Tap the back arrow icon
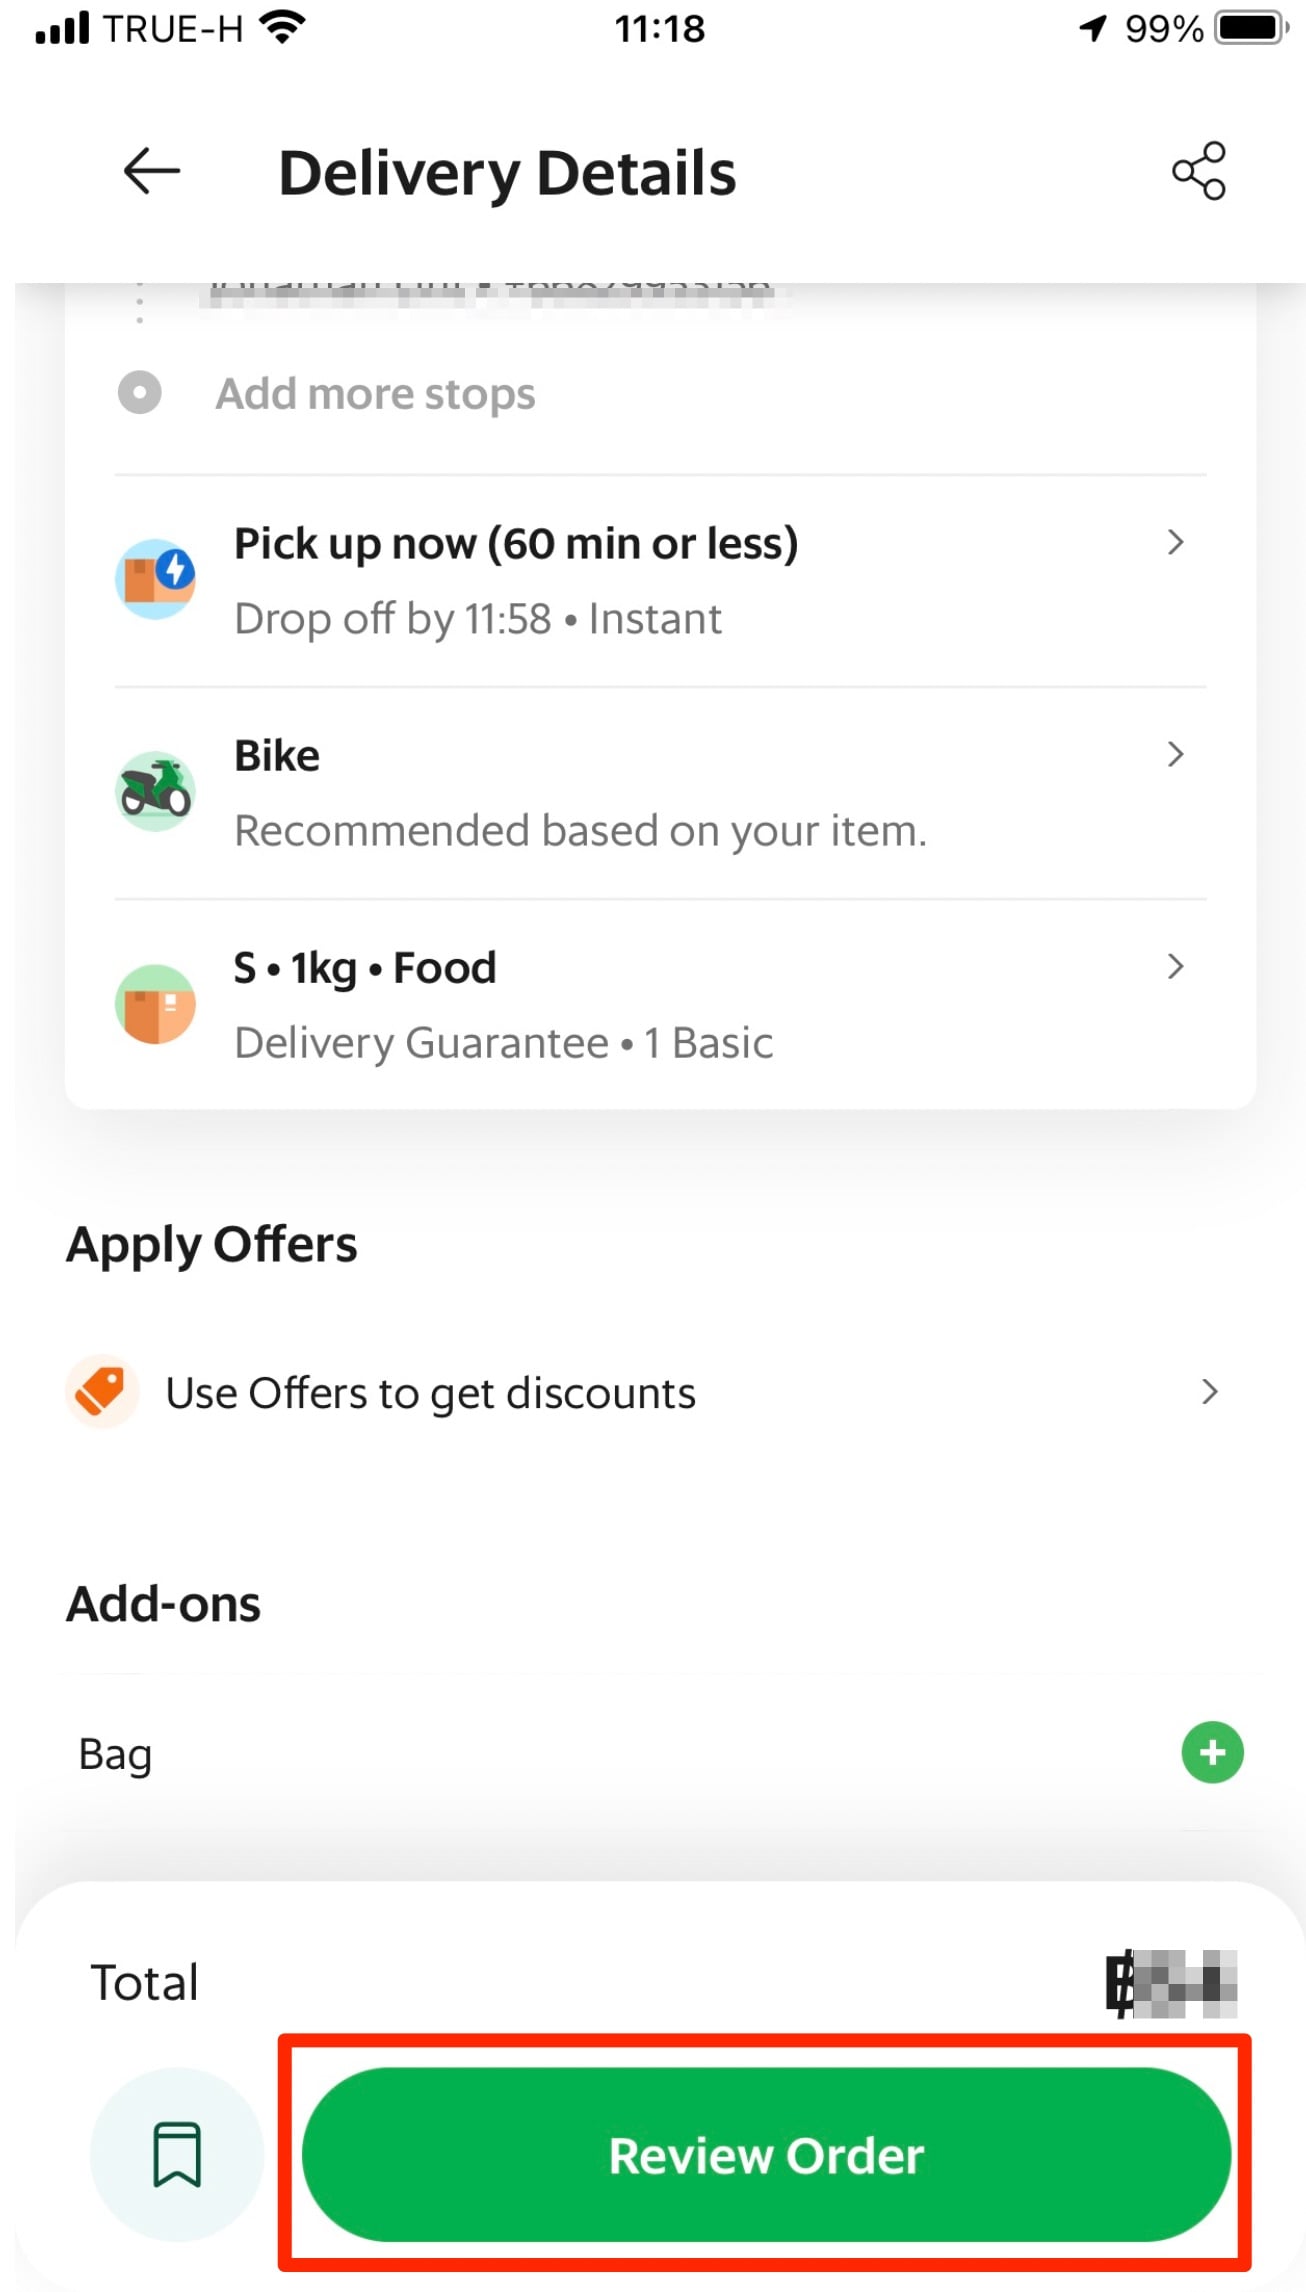 (151, 172)
